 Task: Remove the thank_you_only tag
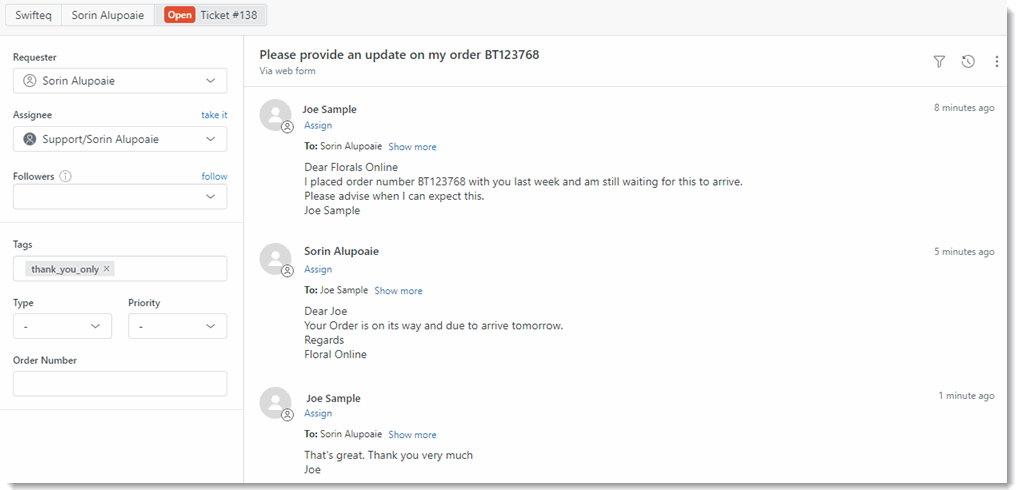107,268
